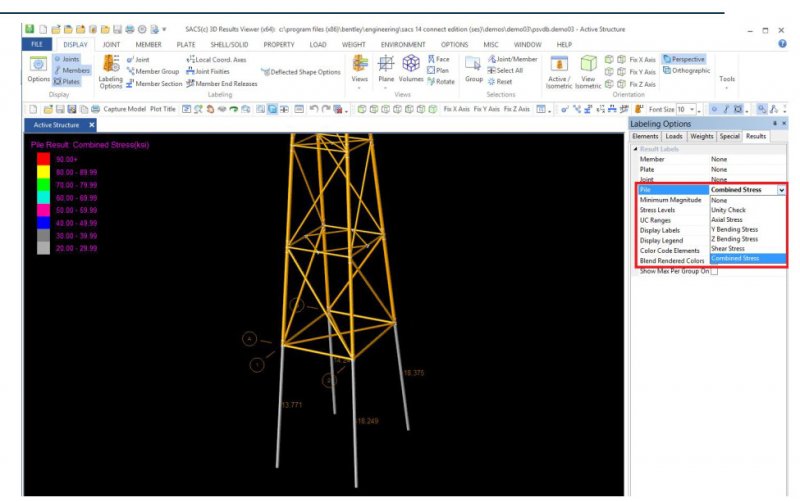Image resolution: width=800 pixels, height=502 pixels.
Task: Click the Active / Isometric view icon
Action: pos(559,72)
